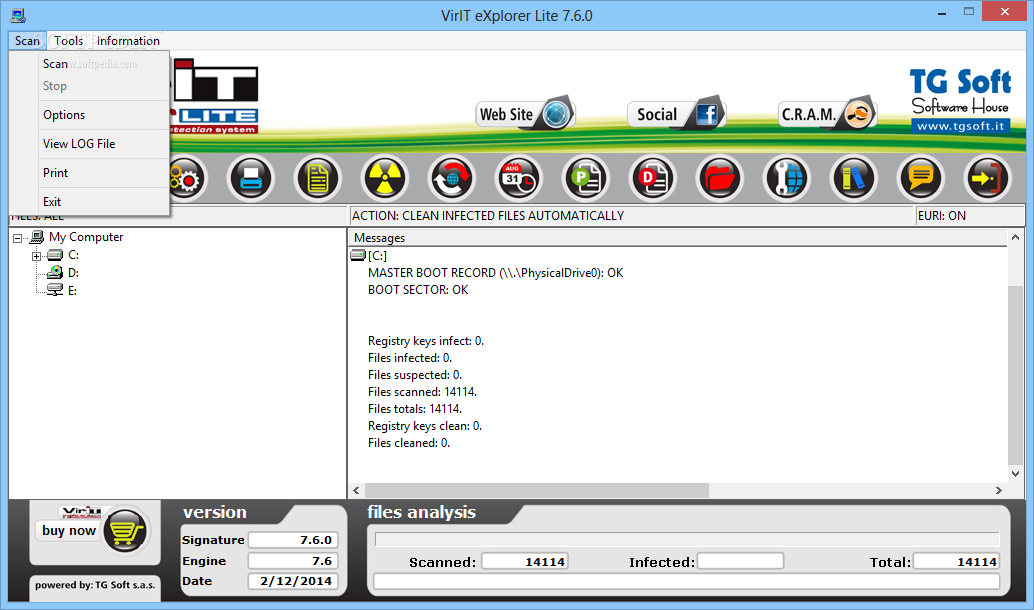
Task: Click the blue printer toolbar icon
Action: pos(251,178)
